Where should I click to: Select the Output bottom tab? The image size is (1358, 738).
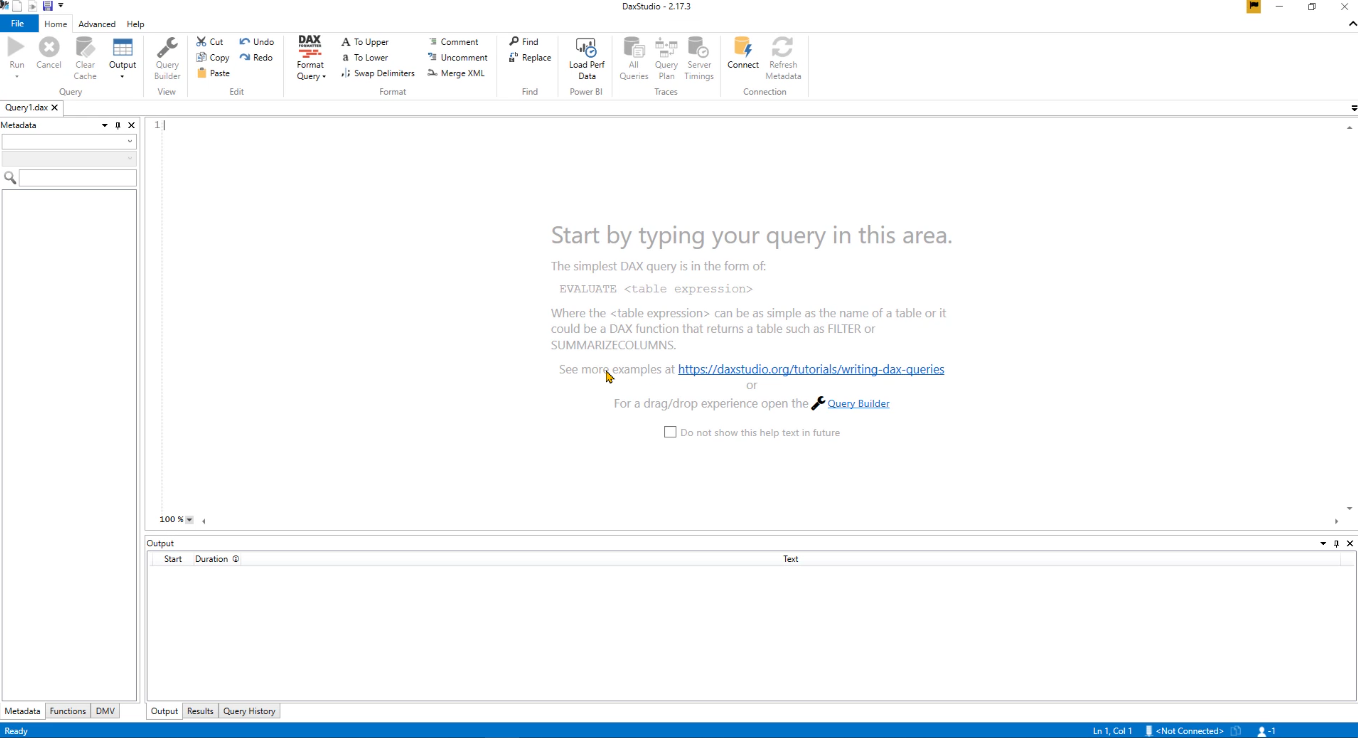pos(164,711)
